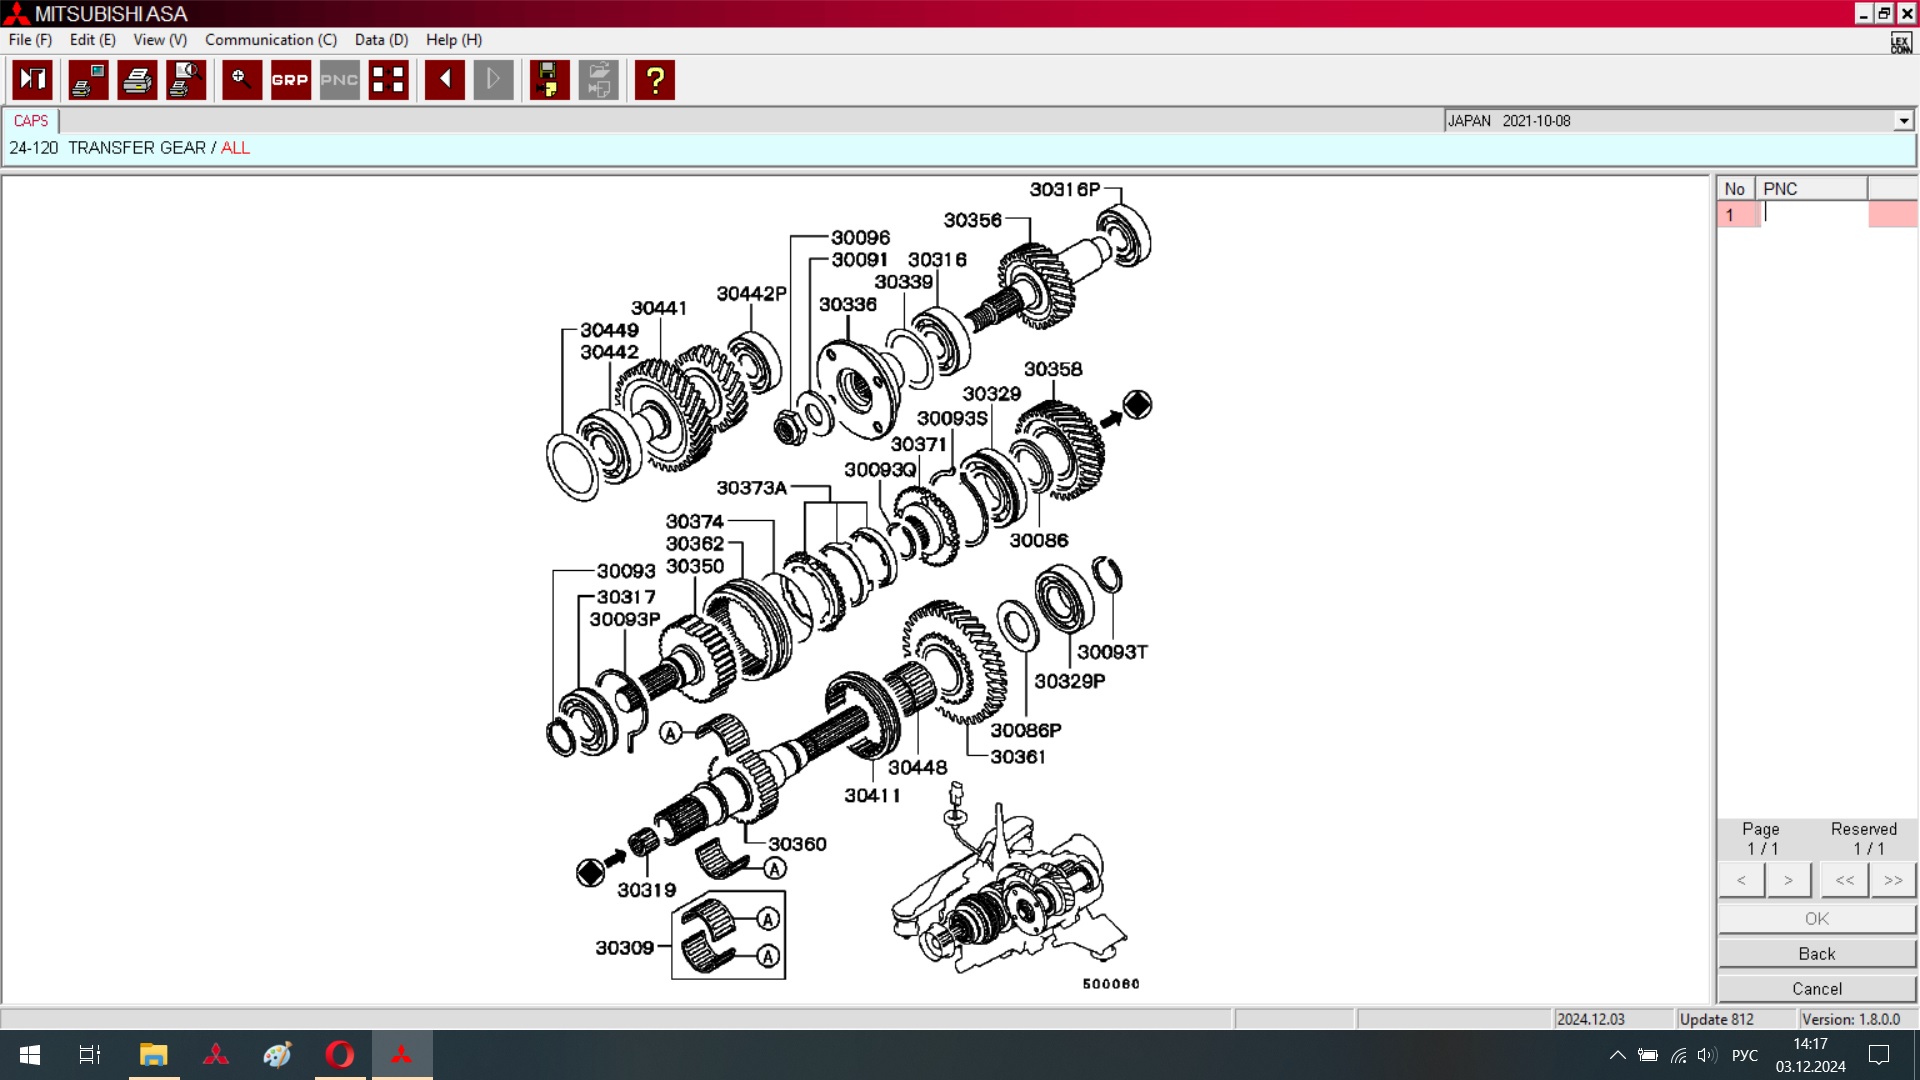The width and height of the screenshot is (1920, 1080).
Task: Click the print screen icon
Action: (x=88, y=80)
